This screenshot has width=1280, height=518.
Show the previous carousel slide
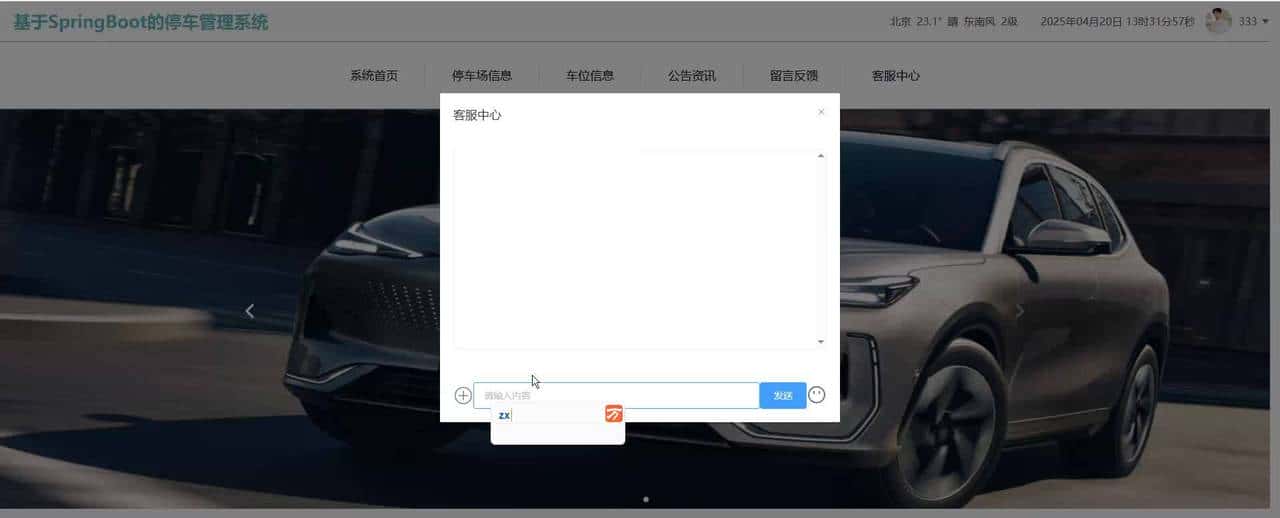(x=250, y=311)
